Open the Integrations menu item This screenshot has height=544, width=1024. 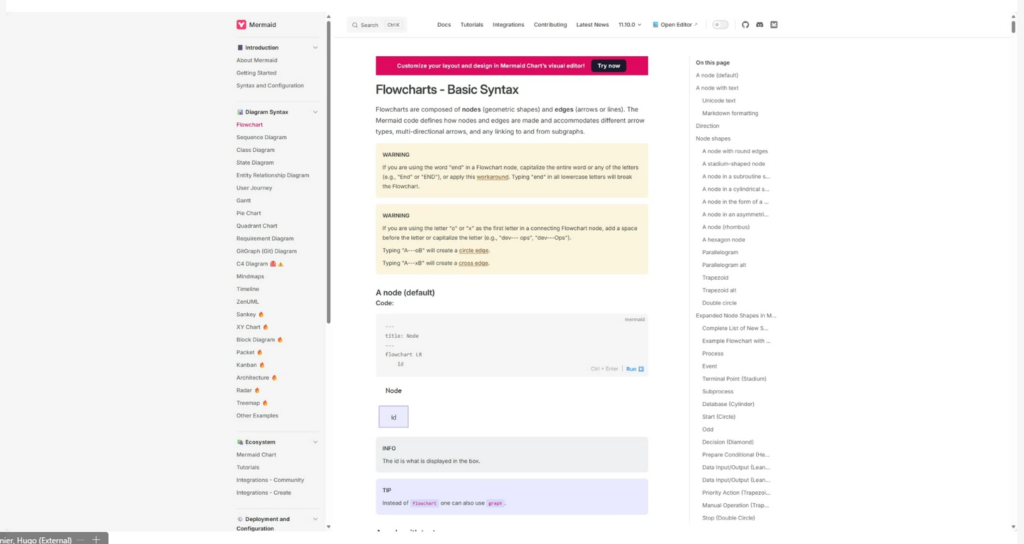[508, 25]
